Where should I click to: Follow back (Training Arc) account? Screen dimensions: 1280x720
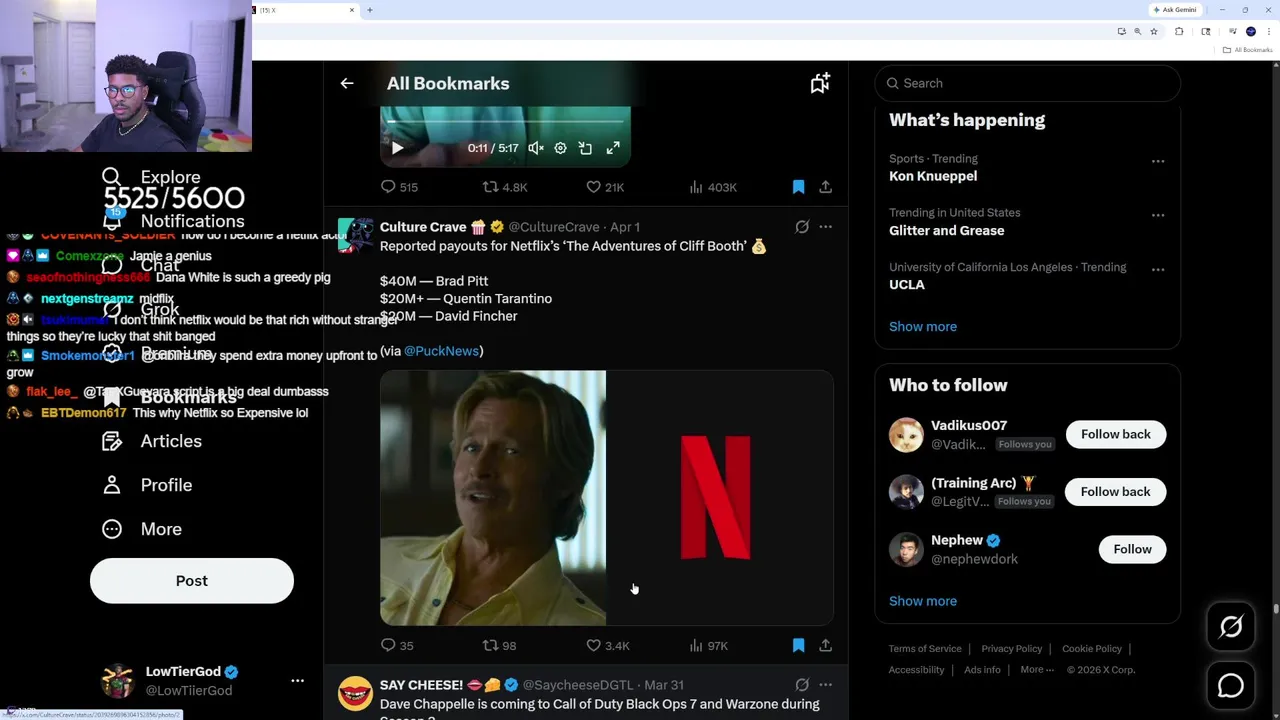click(x=1115, y=492)
